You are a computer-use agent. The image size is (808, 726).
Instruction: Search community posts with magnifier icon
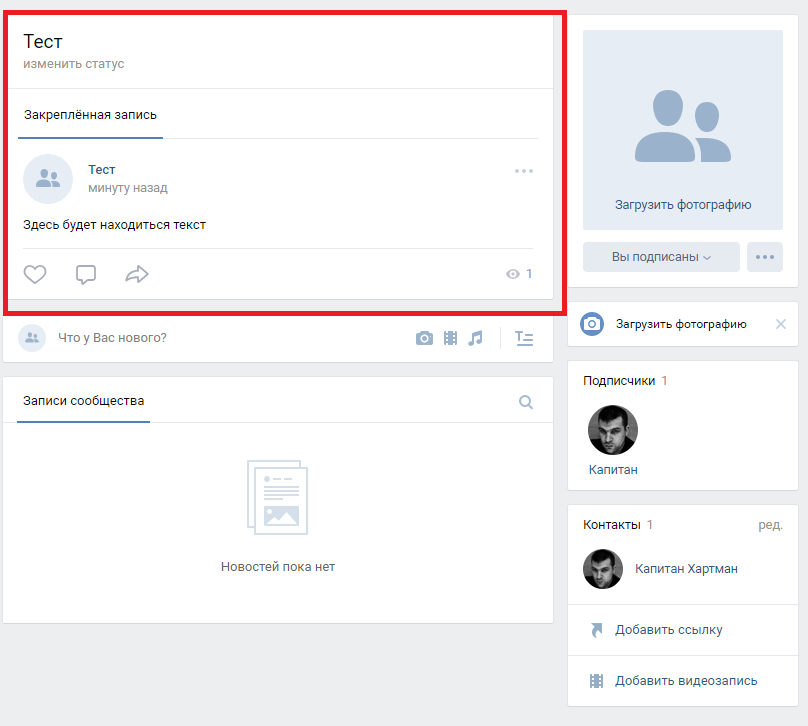point(526,402)
